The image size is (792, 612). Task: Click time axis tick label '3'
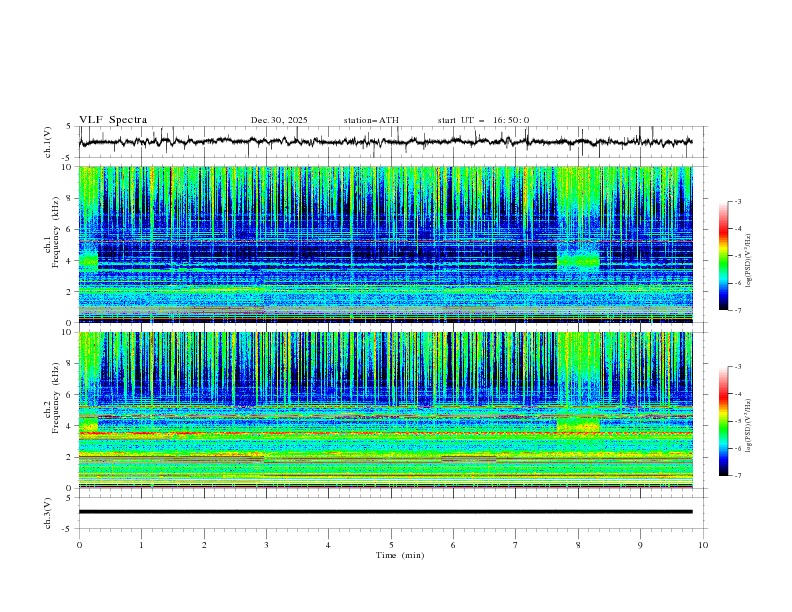[266, 545]
